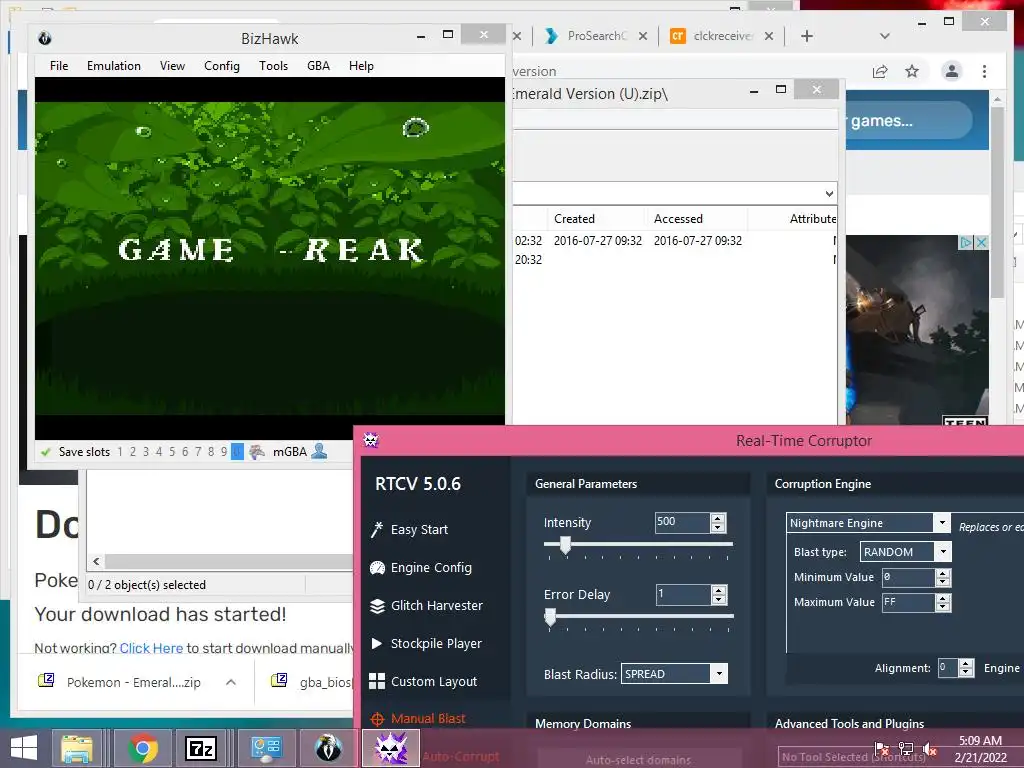Click the network tray icon
The image size is (1024, 768).
(x=906, y=749)
